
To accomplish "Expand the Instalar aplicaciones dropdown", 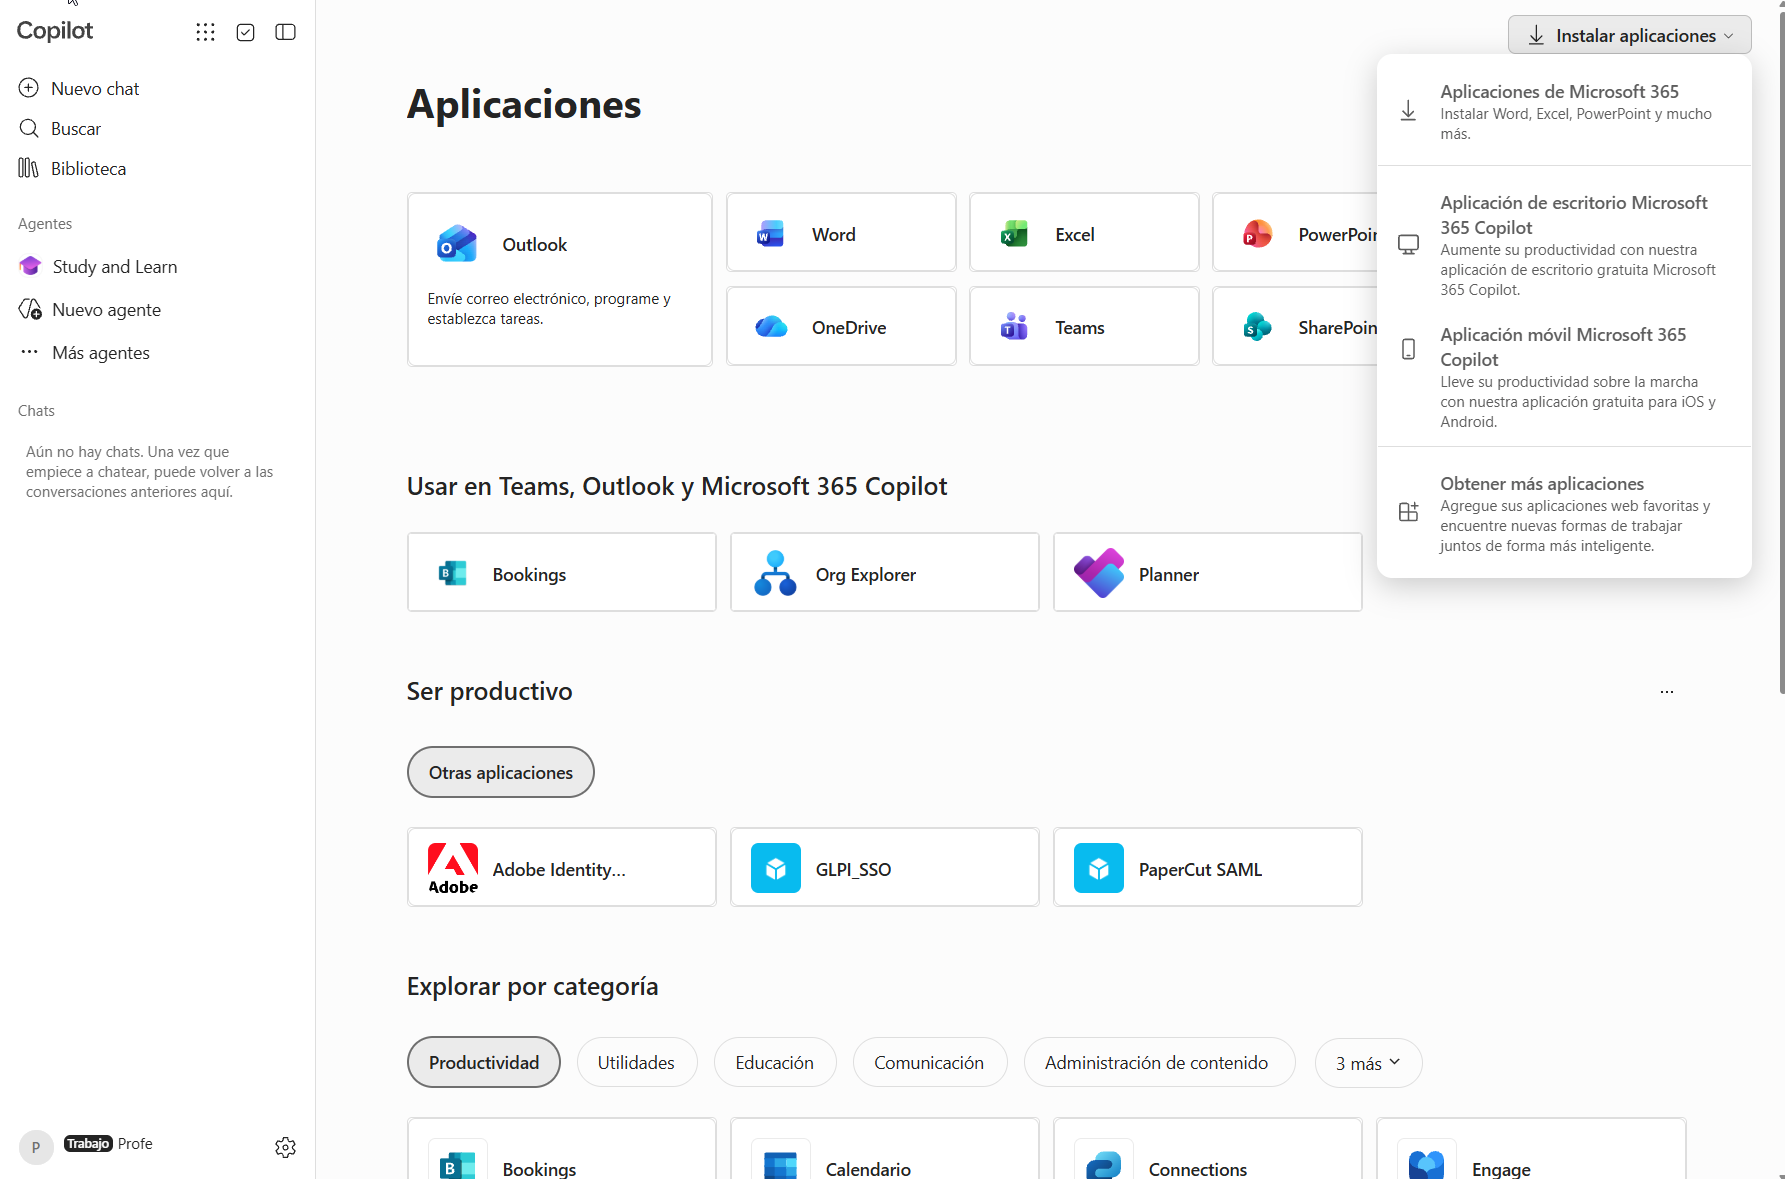I will pyautogui.click(x=1629, y=35).
